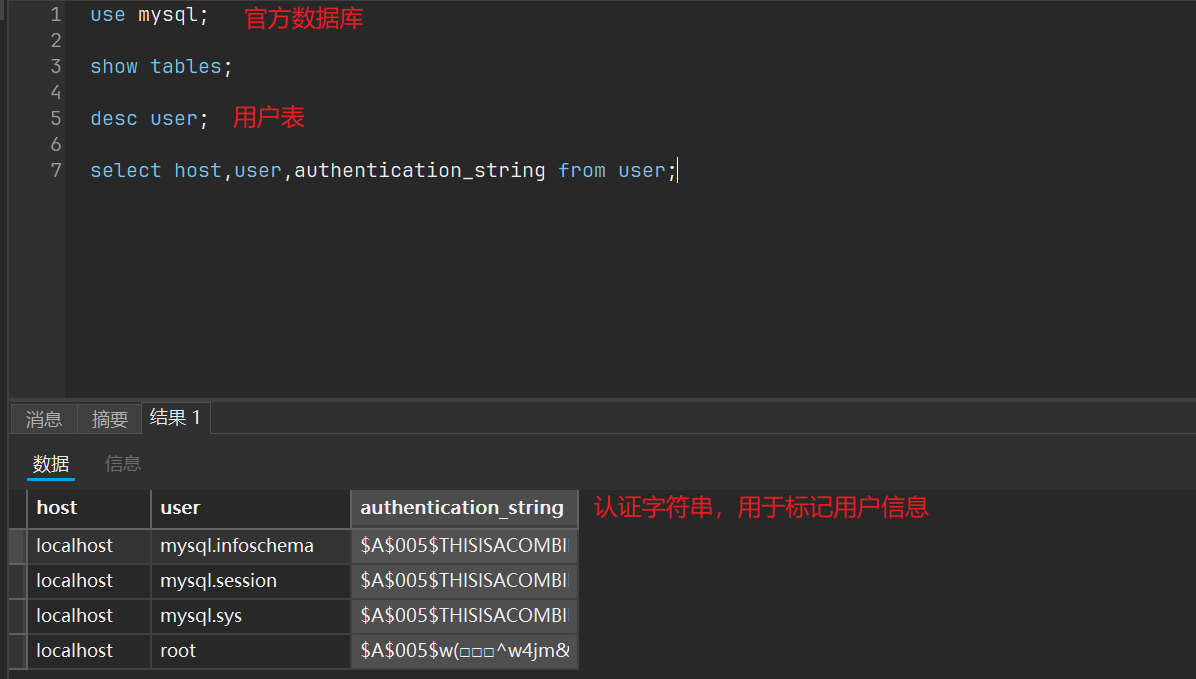The image size is (1196, 679).
Task: Click the select host,user query line
Action: (x=383, y=171)
